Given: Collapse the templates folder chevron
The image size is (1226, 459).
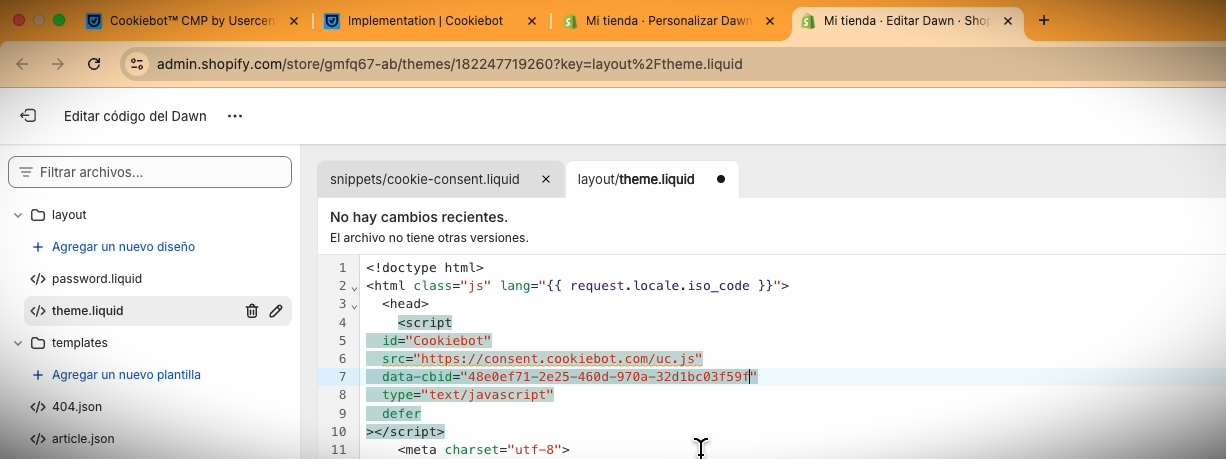Looking at the screenshot, I should (18, 343).
